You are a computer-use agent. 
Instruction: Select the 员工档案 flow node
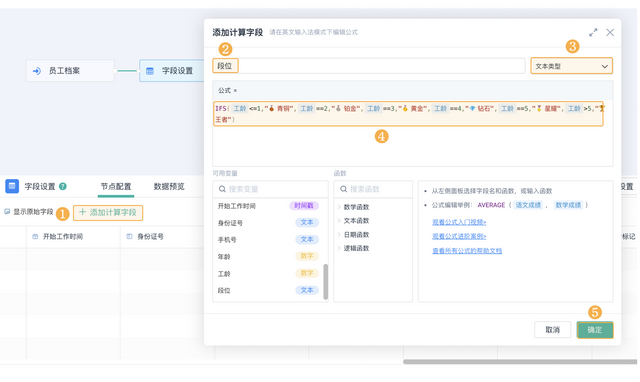click(x=70, y=71)
